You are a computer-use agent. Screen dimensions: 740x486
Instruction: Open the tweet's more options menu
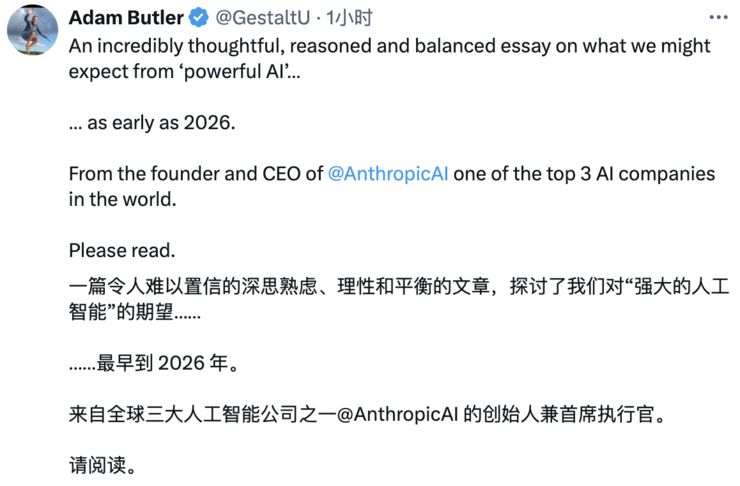coord(718,17)
